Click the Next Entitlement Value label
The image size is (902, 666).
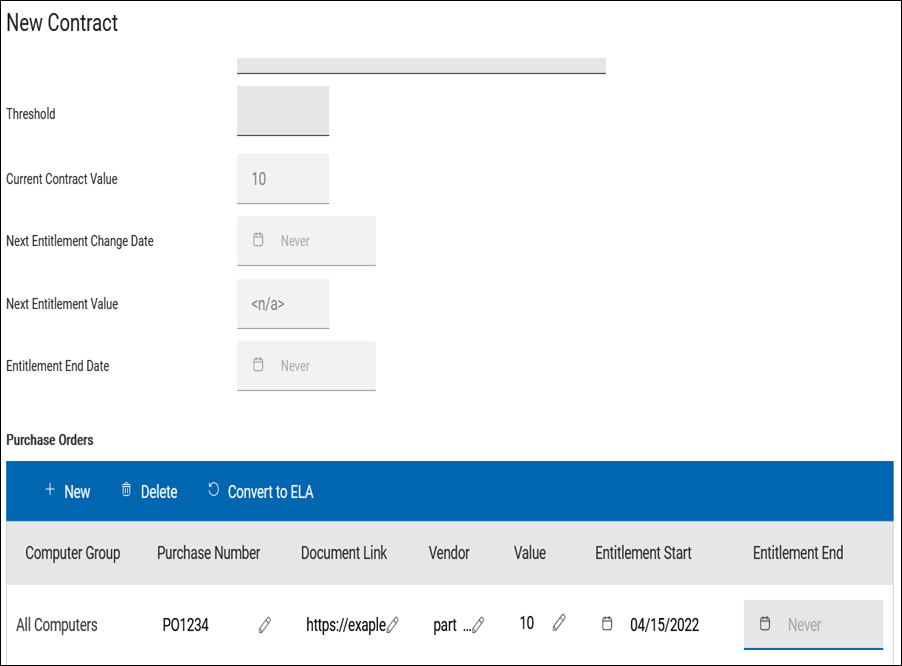click(x=62, y=304)
